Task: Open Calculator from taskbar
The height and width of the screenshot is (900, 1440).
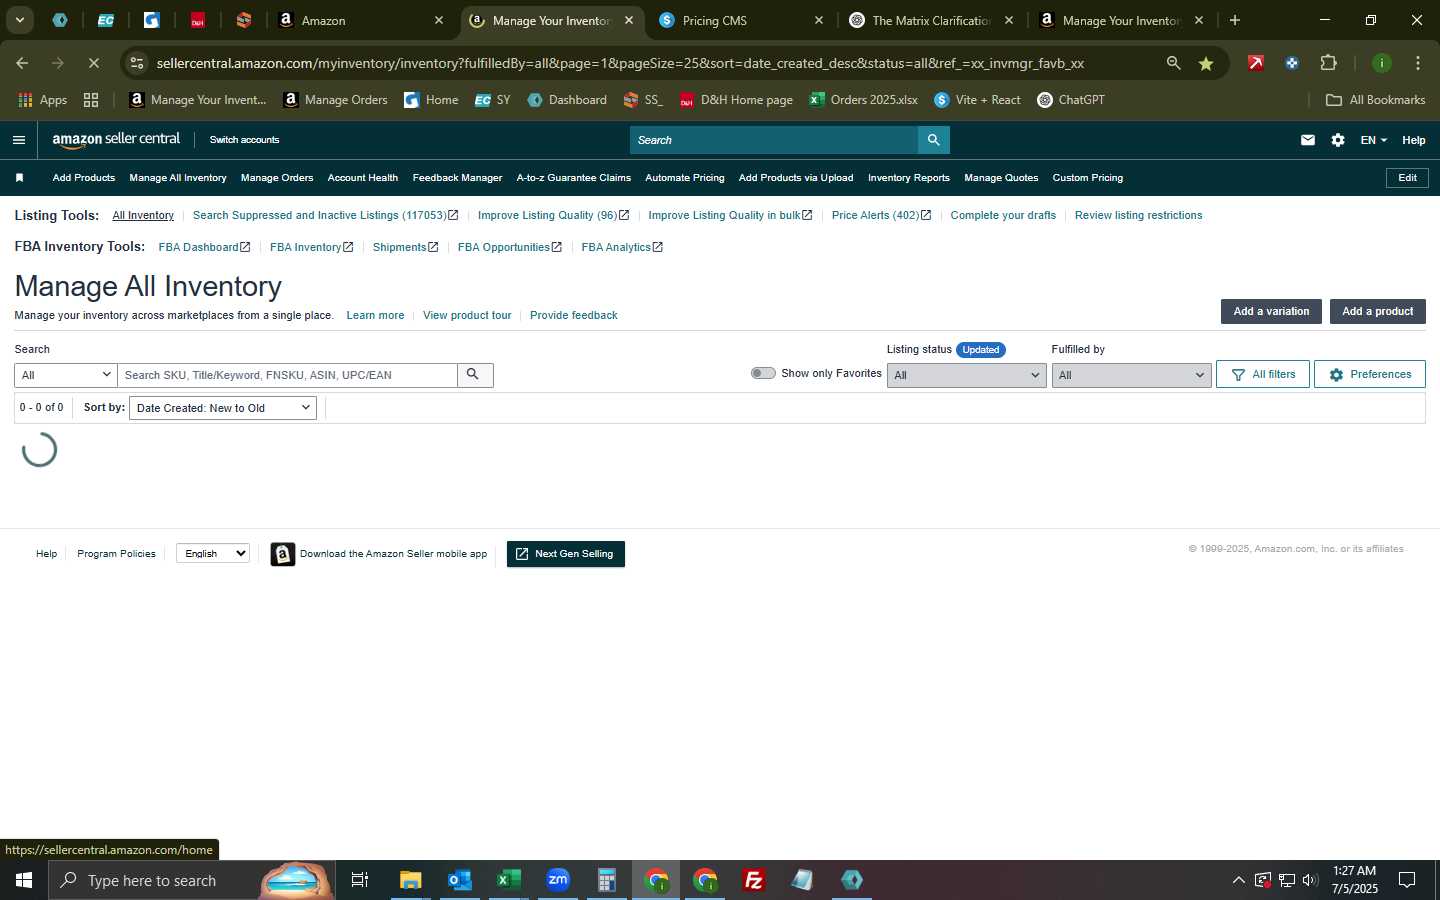Action: coord(606,880)
